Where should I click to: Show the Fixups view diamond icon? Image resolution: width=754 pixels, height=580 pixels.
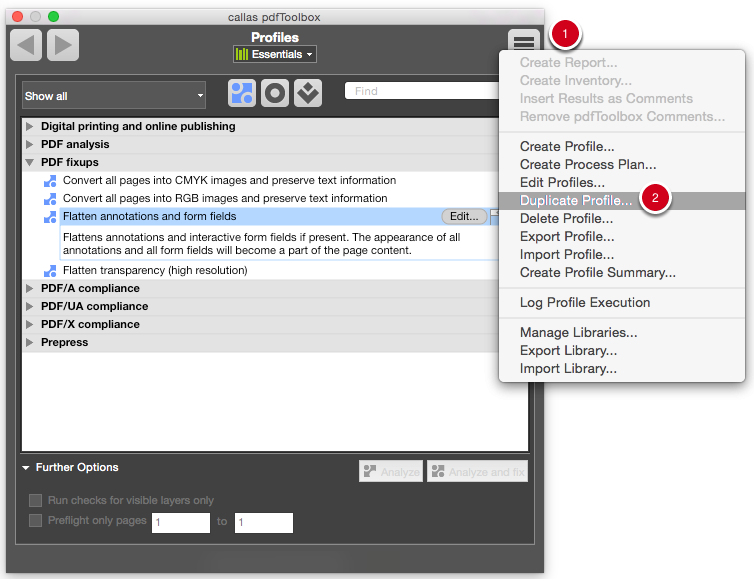point(308,93)
